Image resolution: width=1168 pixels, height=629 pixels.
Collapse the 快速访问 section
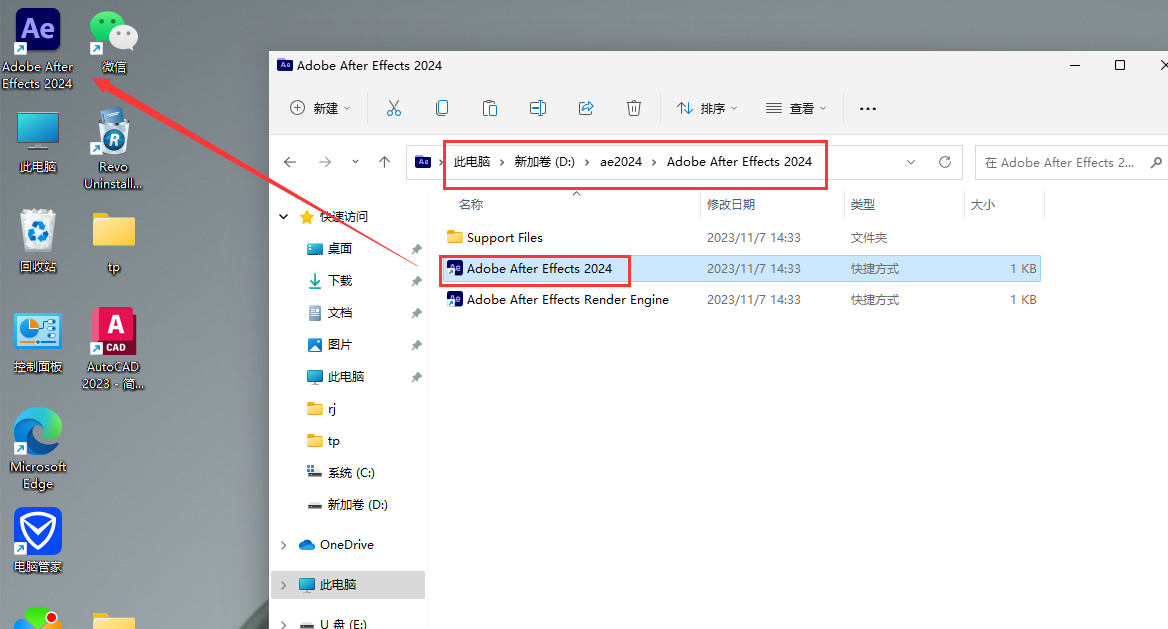[x=284, y=217]
